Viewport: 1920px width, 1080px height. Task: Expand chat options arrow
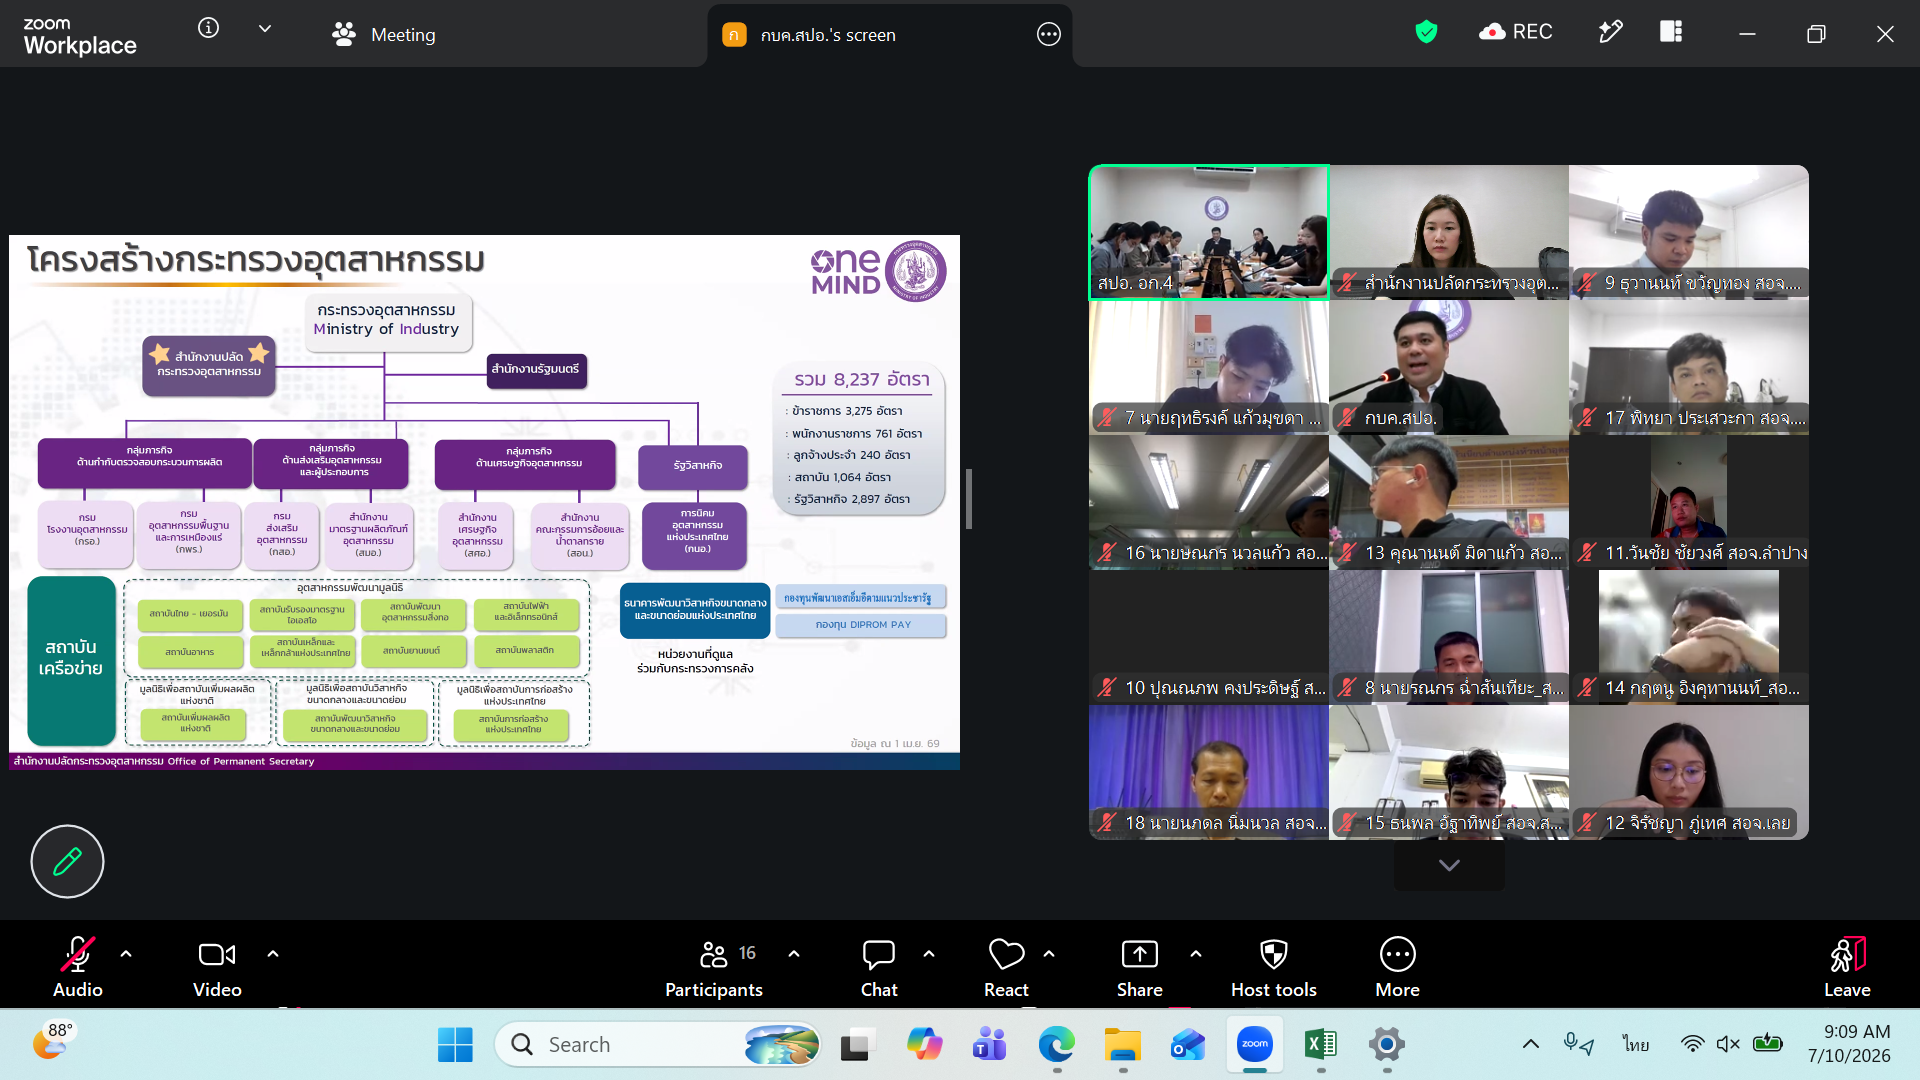(x=929, y=954)
